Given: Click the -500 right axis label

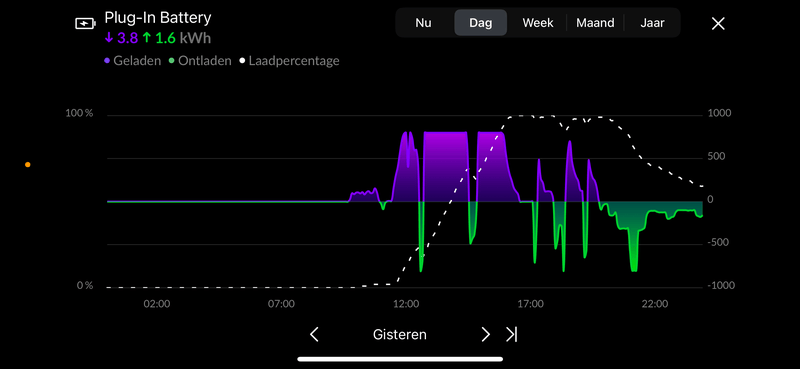Looking at the screenshot, I should [719, 242].
